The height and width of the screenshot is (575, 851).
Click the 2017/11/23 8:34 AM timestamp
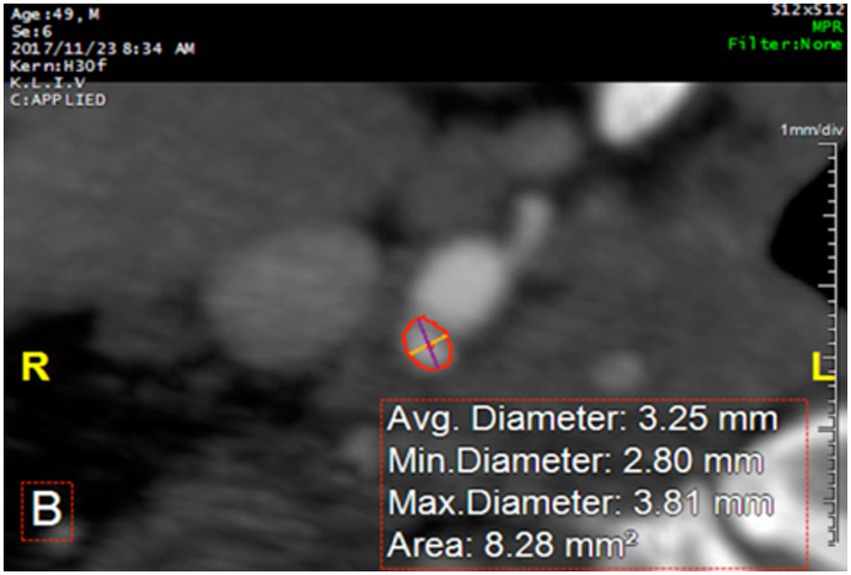(103, 49)
